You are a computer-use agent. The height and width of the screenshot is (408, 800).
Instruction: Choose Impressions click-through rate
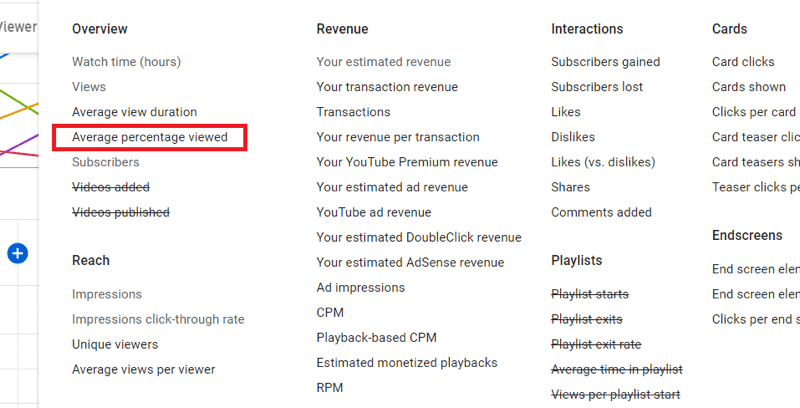tap(158, 319)
